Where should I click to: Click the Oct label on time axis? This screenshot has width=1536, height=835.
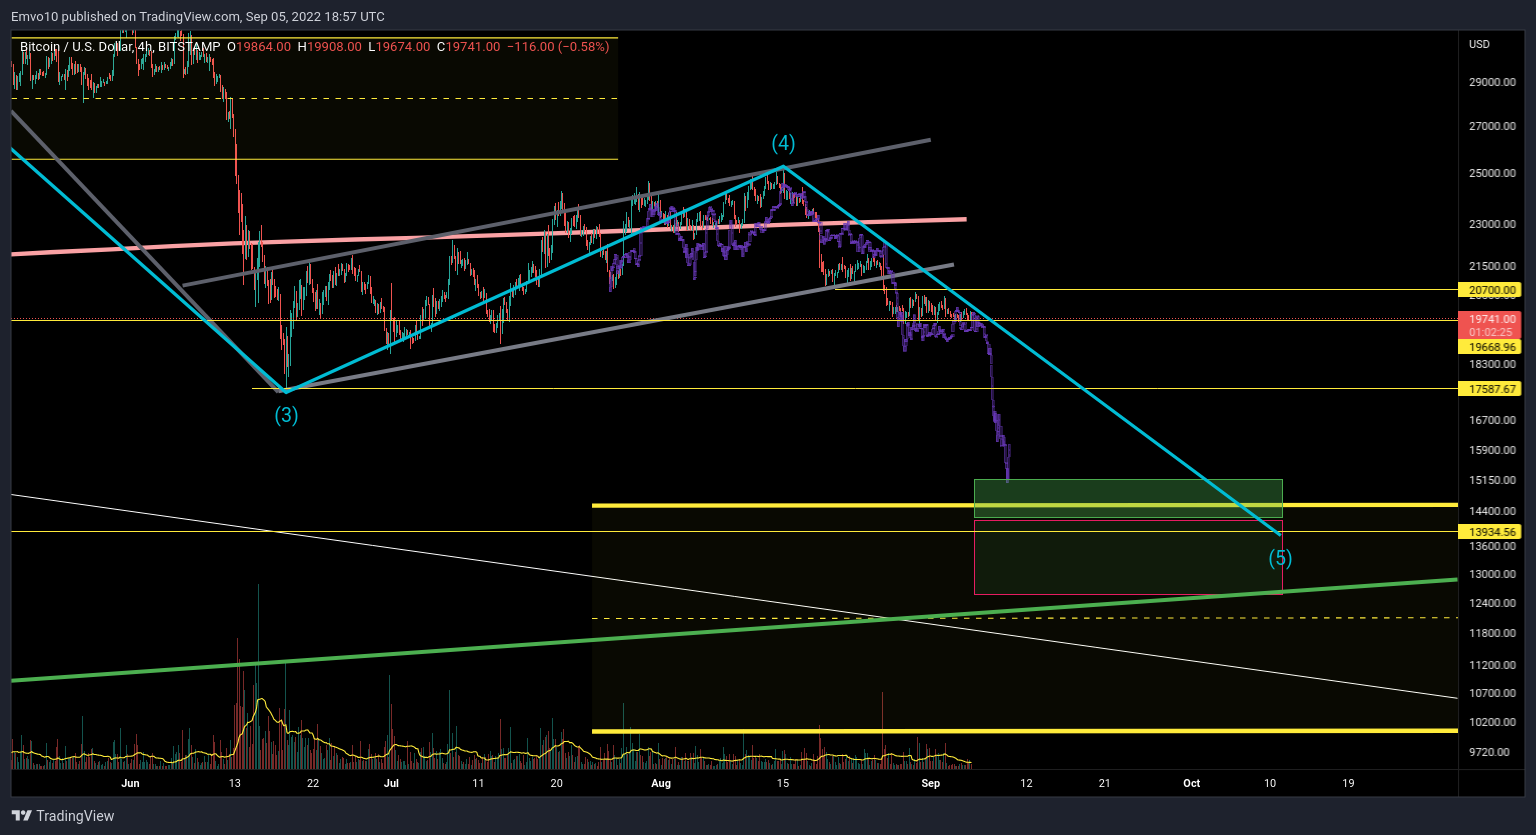tap(1192, 783)
